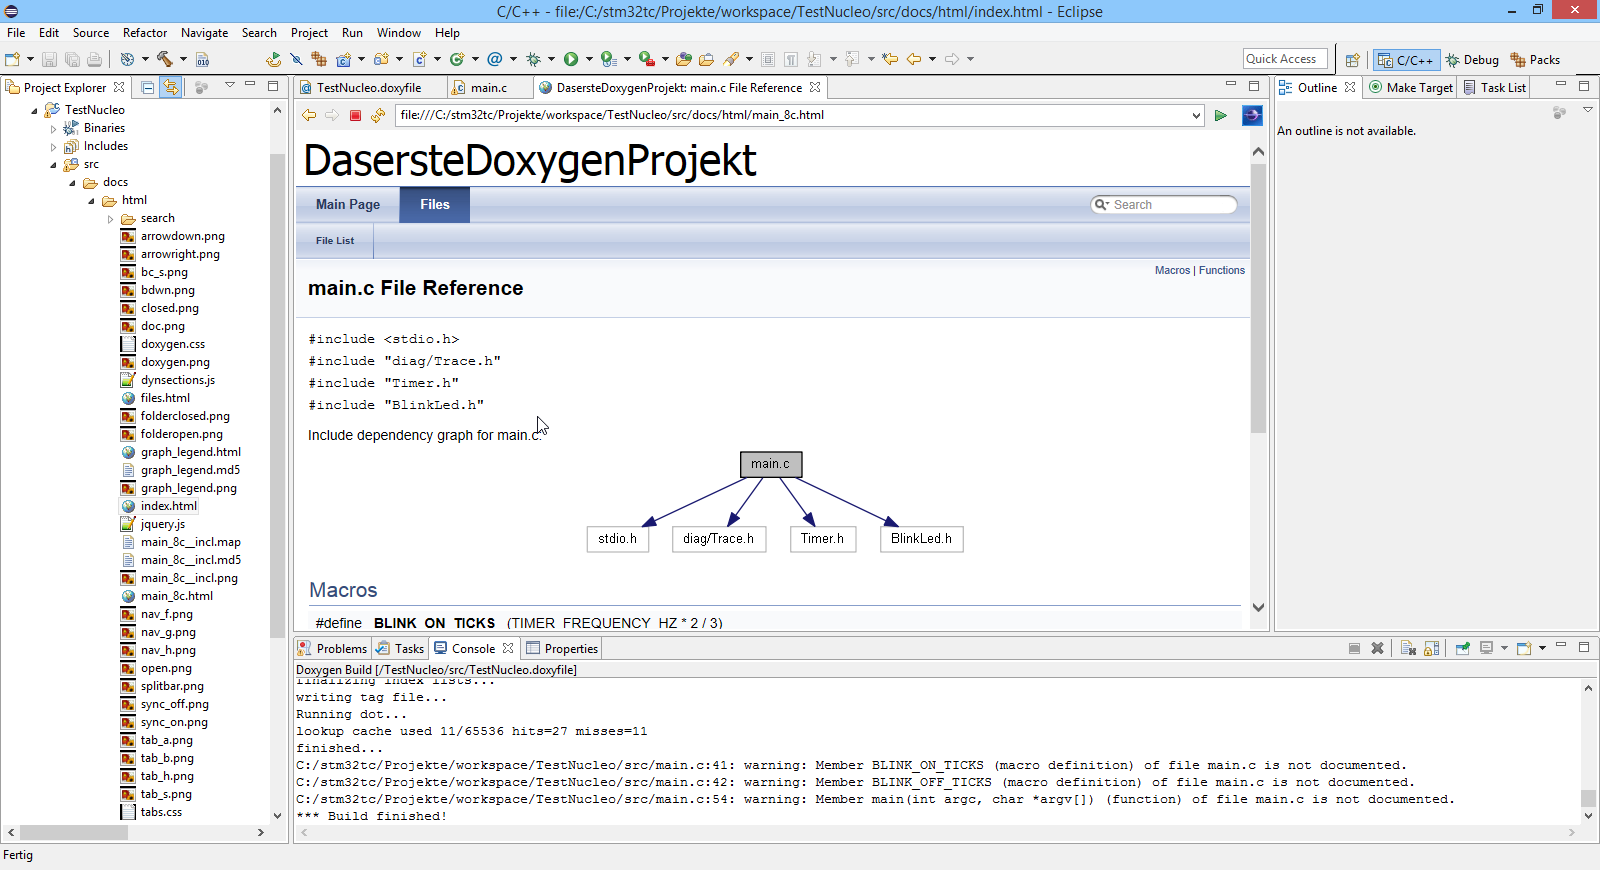Toggle Pin Console in the Console toolbar
Screen dimensions: 1600x870
[1462, 648]
